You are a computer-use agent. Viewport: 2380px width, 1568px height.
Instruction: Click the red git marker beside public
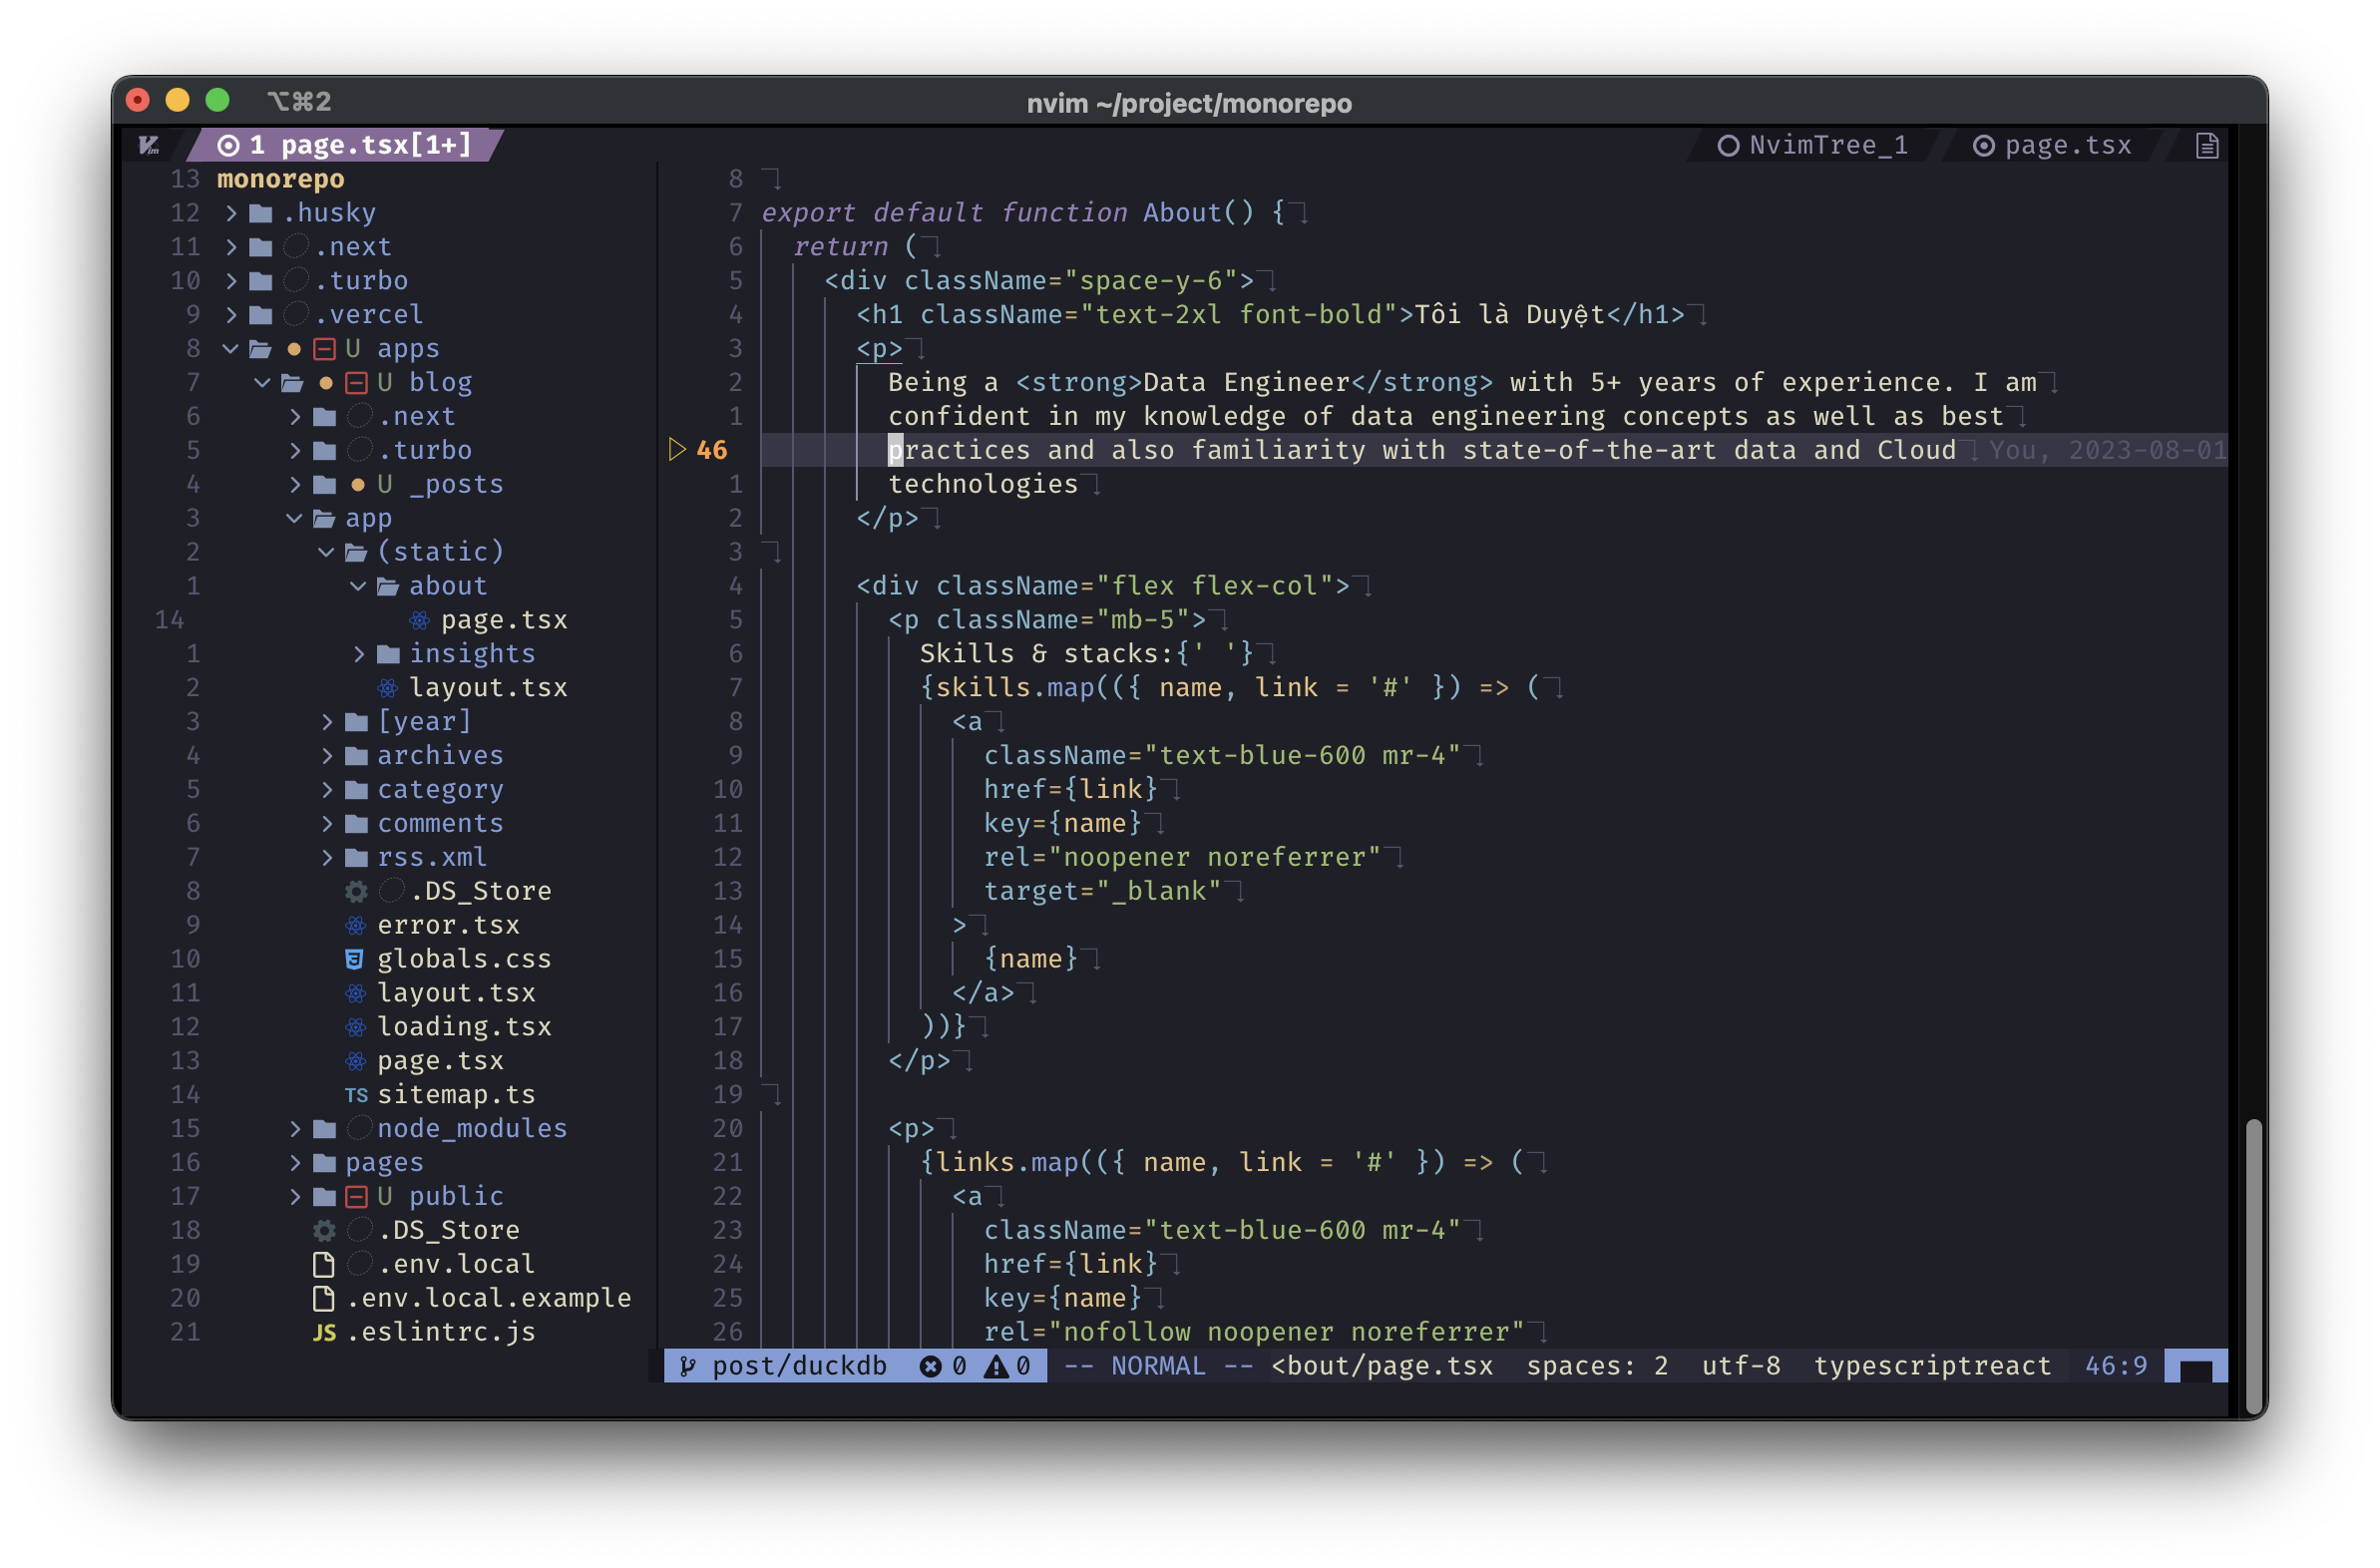[356, 1196]
